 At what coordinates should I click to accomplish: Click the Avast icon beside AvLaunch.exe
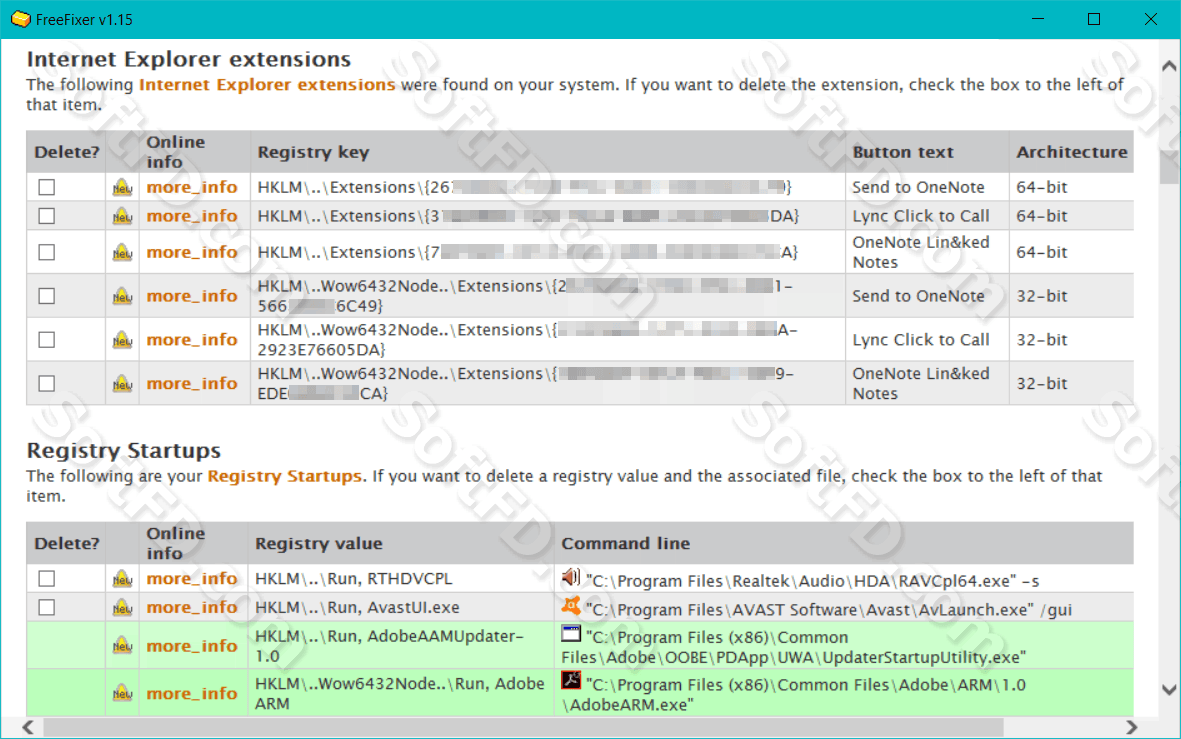[571, 606]
